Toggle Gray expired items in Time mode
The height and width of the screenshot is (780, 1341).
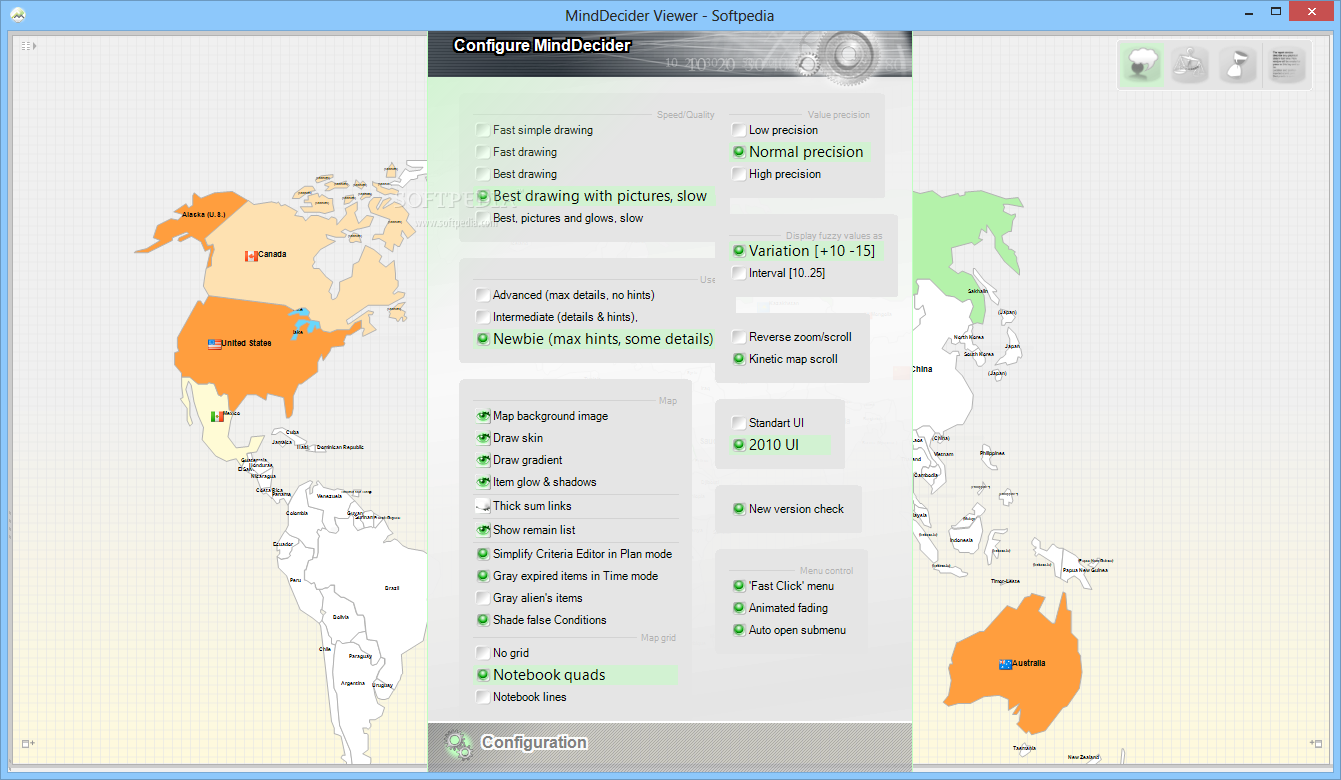567,576
